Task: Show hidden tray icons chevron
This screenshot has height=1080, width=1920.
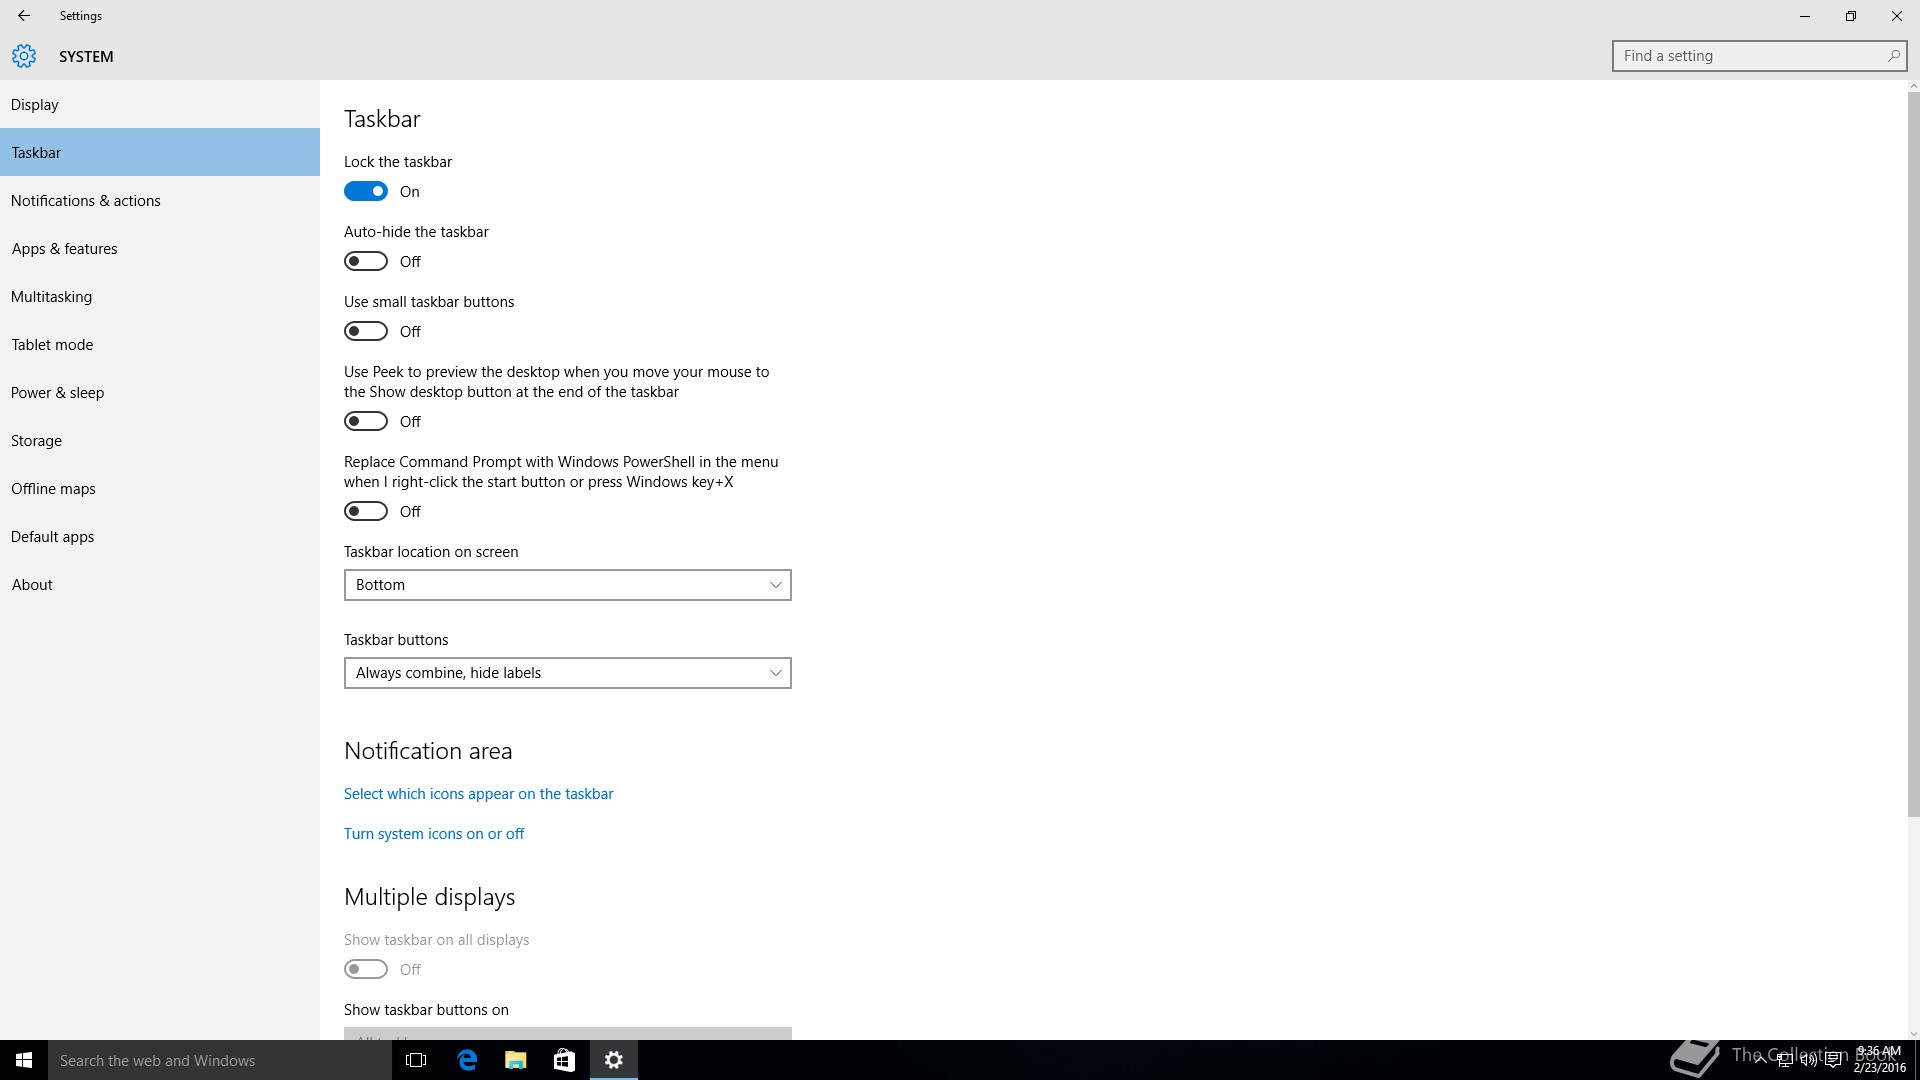Action: (x=1760, y=1061)
